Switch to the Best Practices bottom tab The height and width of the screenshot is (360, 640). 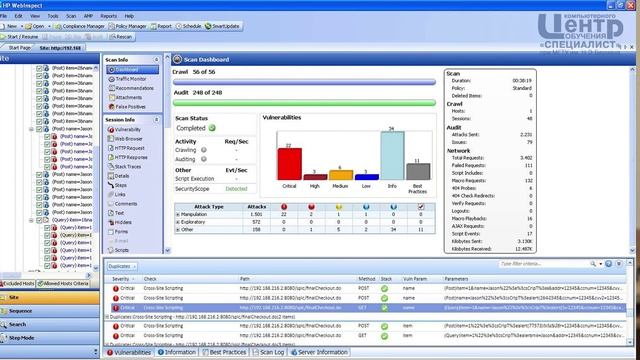(224, 352)
